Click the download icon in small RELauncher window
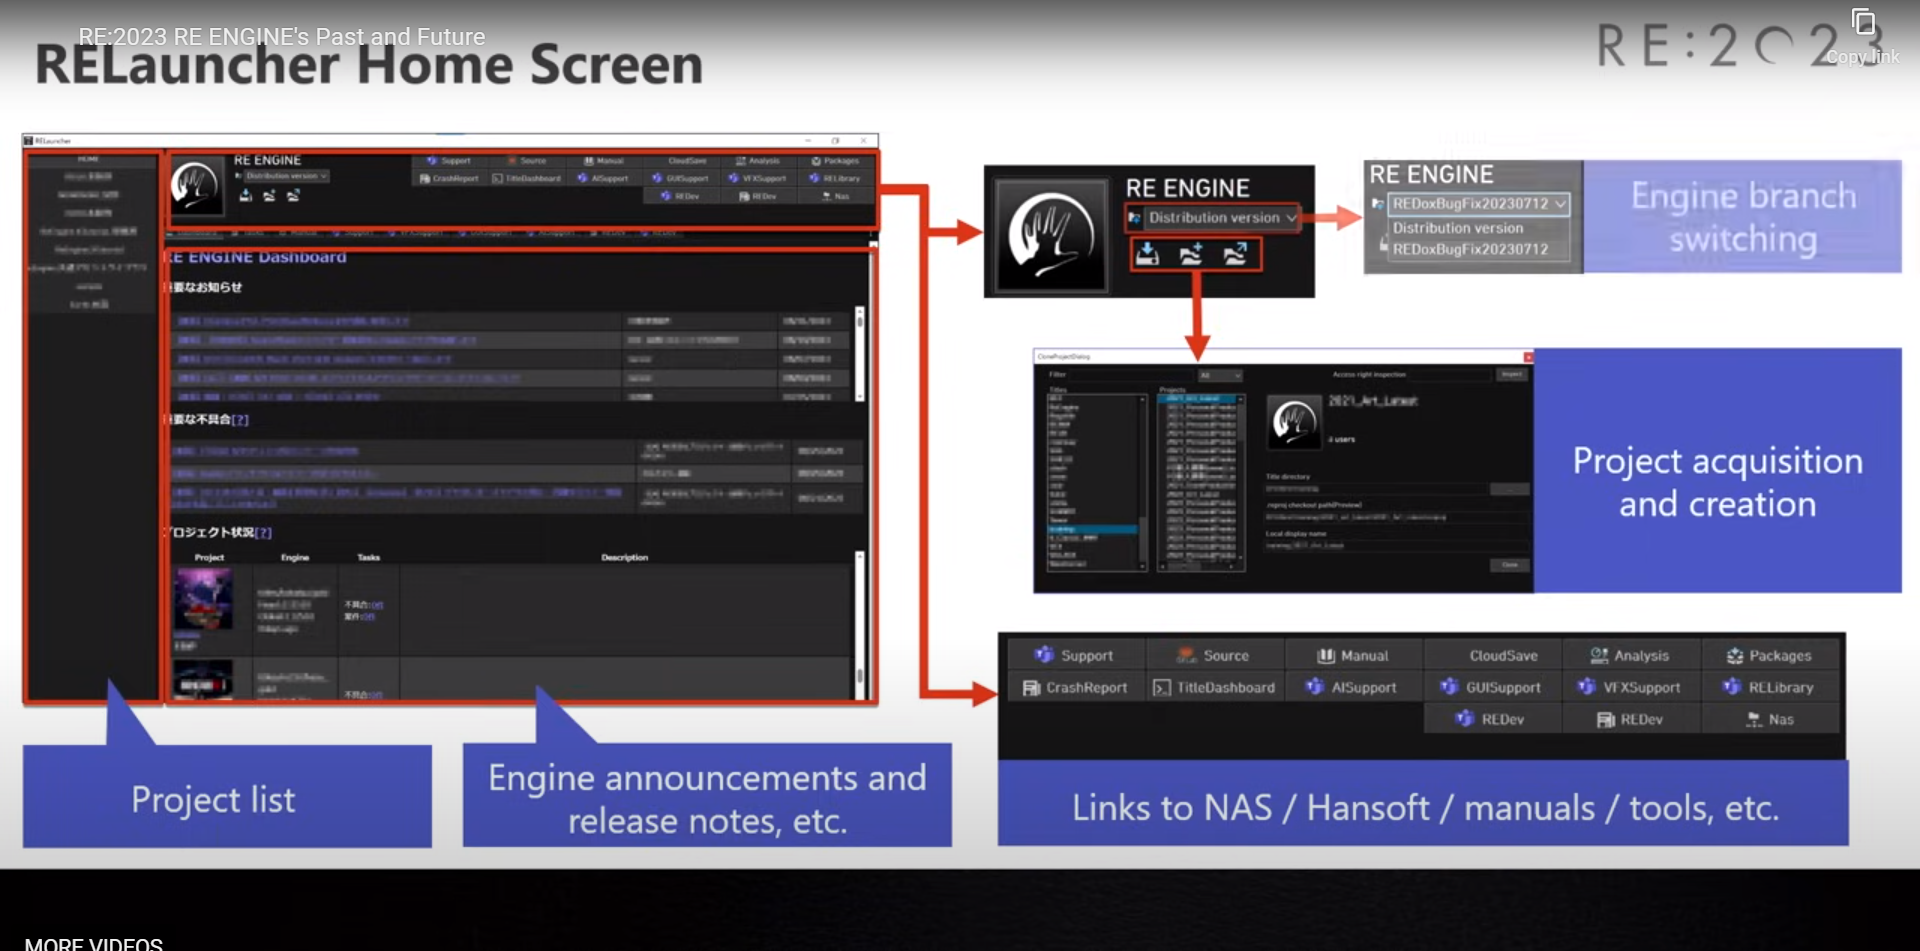The image size is (1920, 951). [245, 196]
